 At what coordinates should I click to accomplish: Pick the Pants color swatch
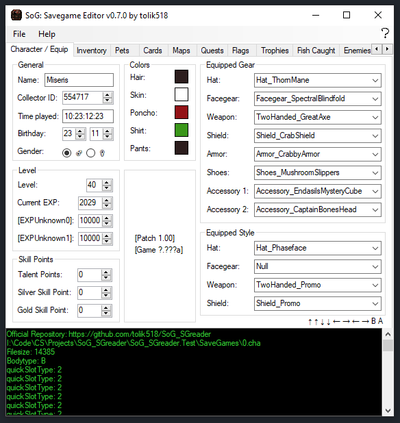click(x=181, y=148)
